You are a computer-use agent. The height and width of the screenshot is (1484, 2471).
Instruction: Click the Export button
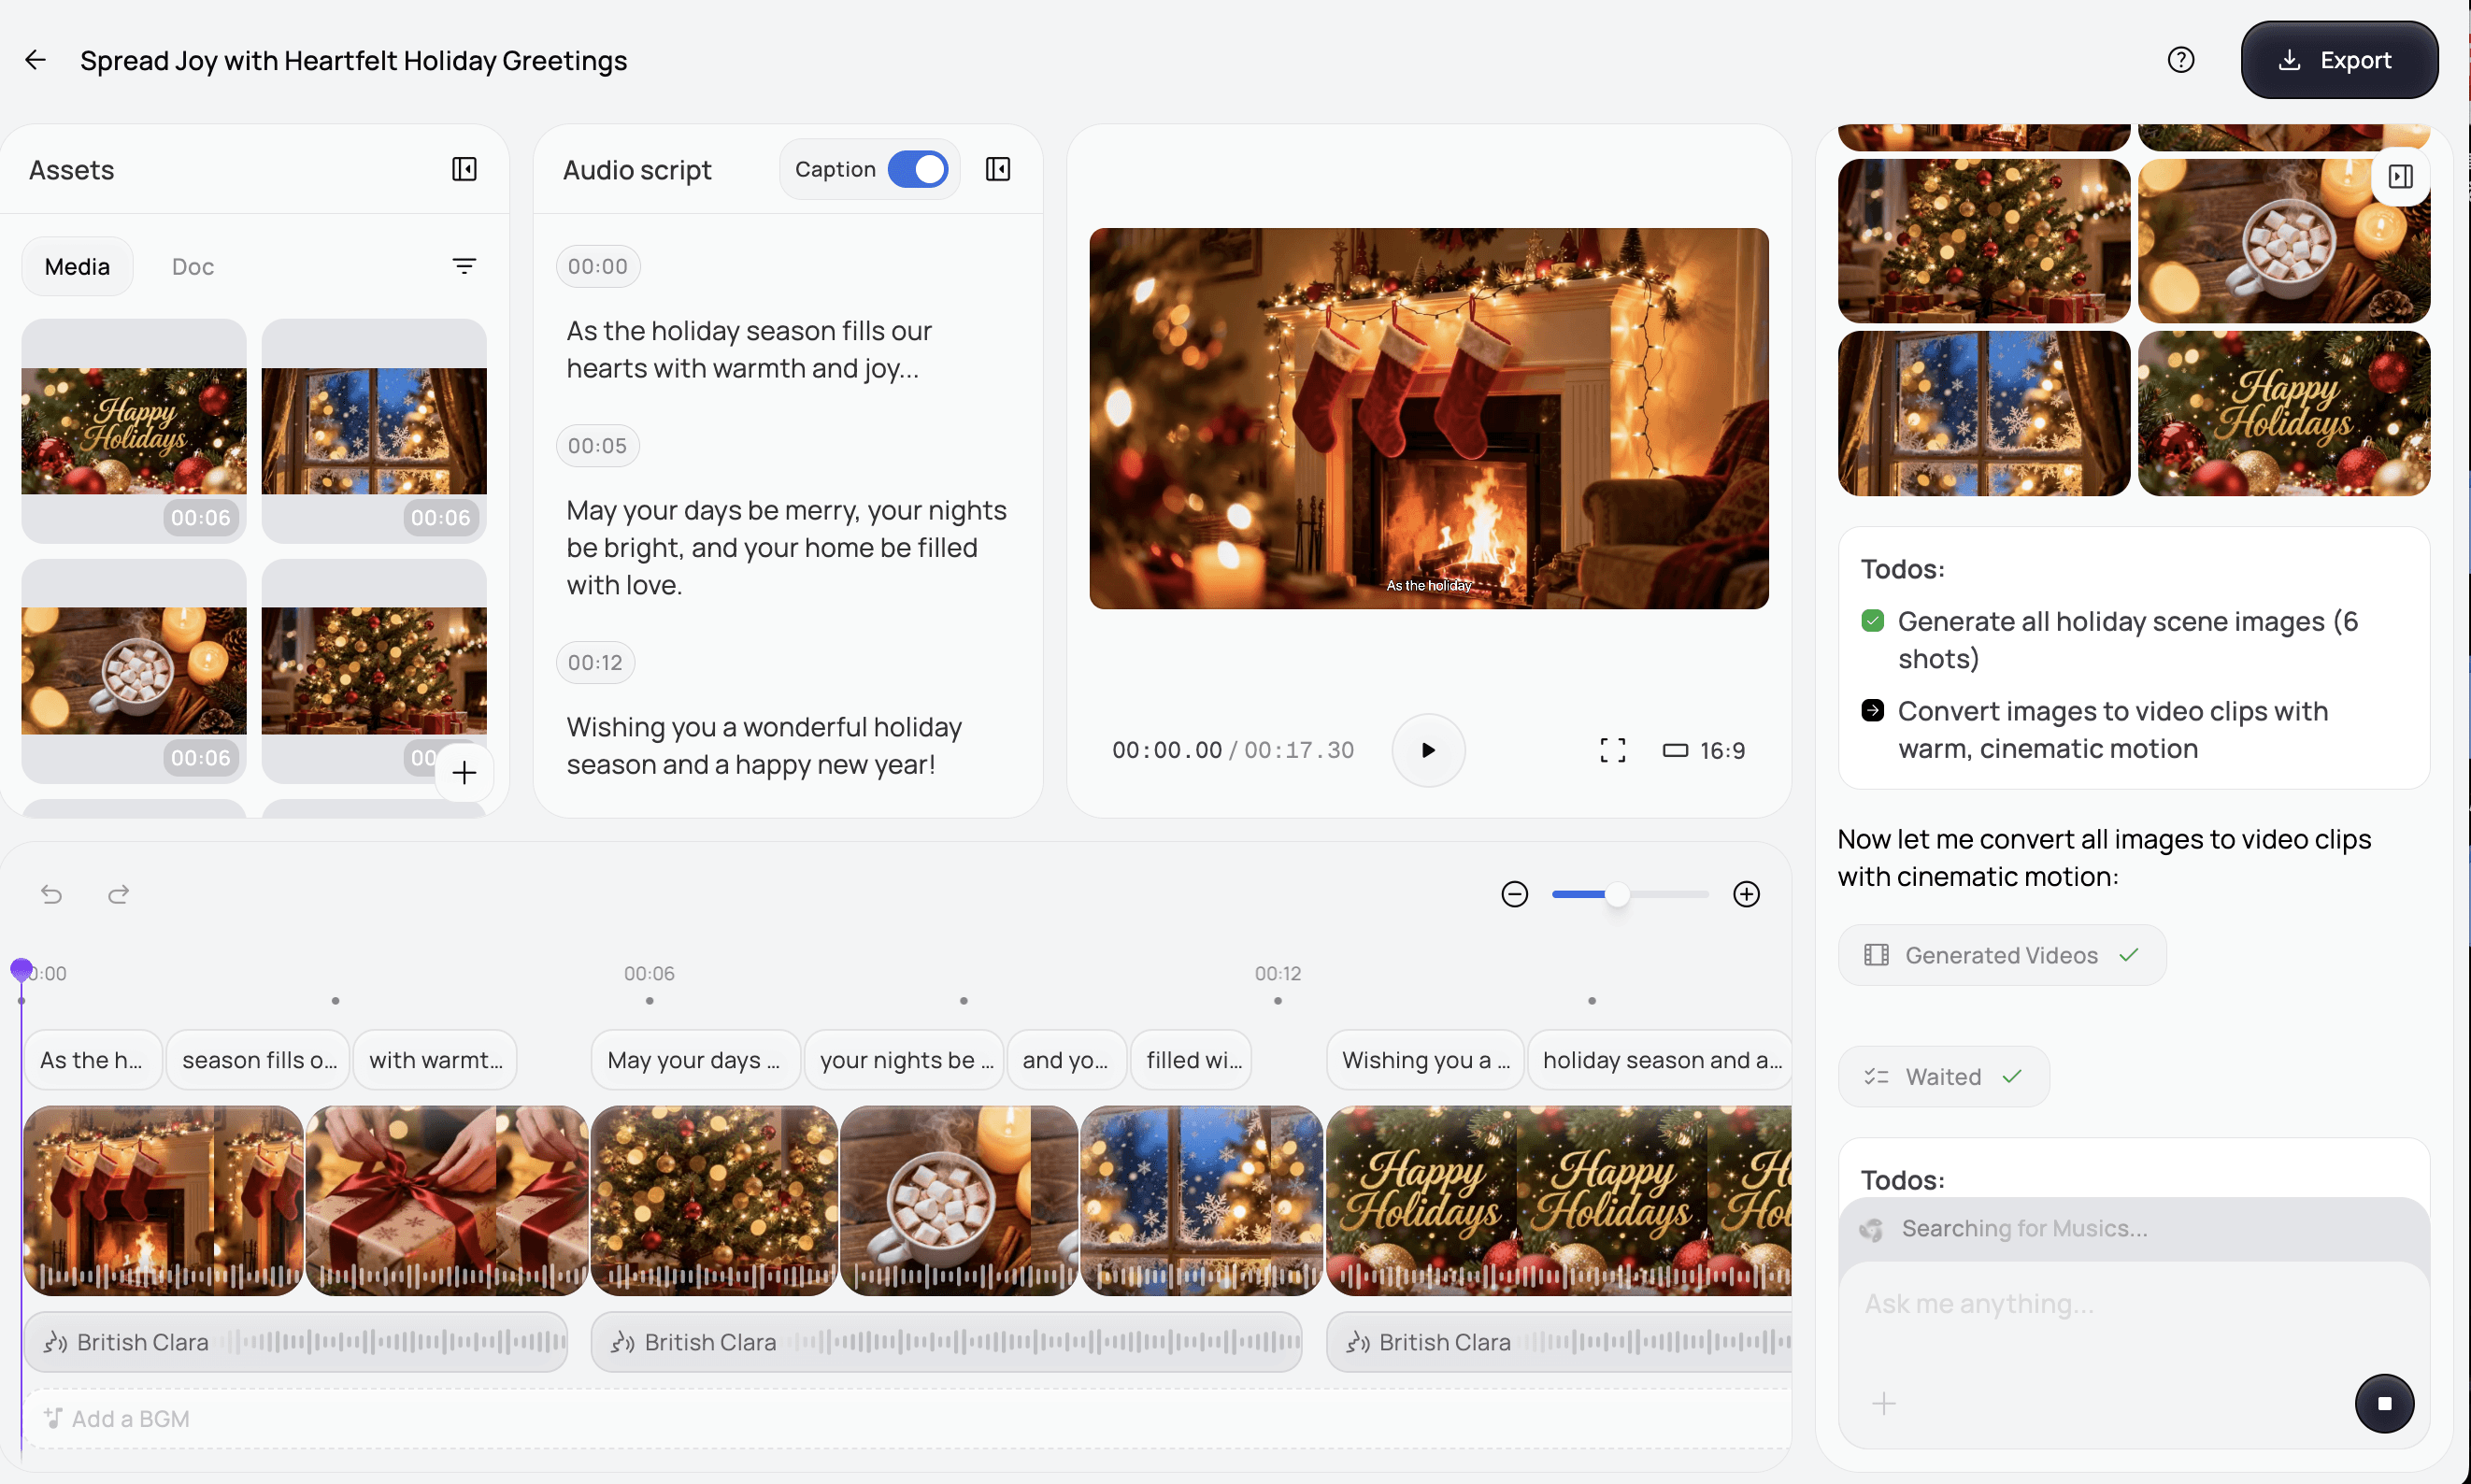point(2338,60)
